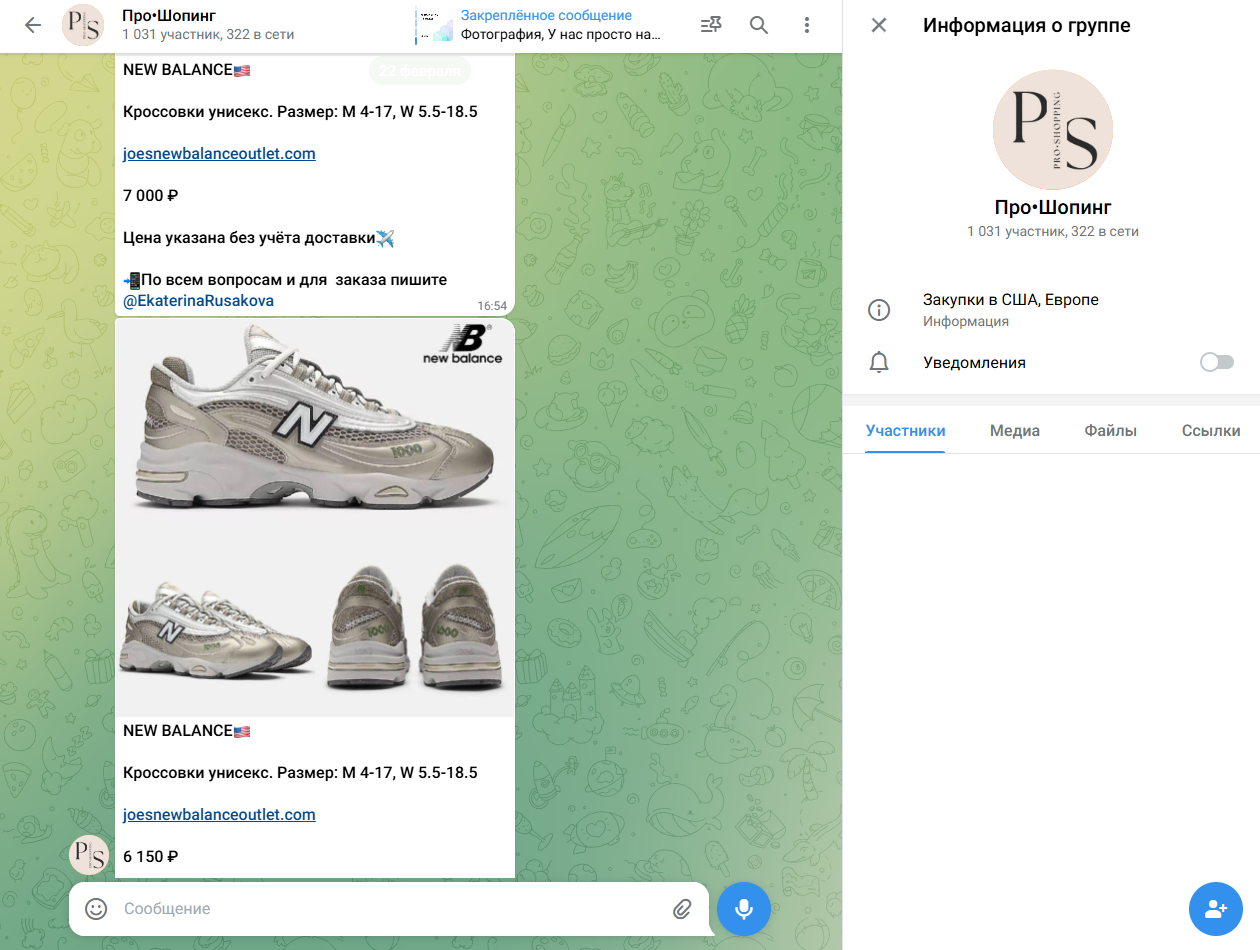Click the hide pinned messages icon
This screenshot has height=950, width=1260.
click(x=710, y=25)
